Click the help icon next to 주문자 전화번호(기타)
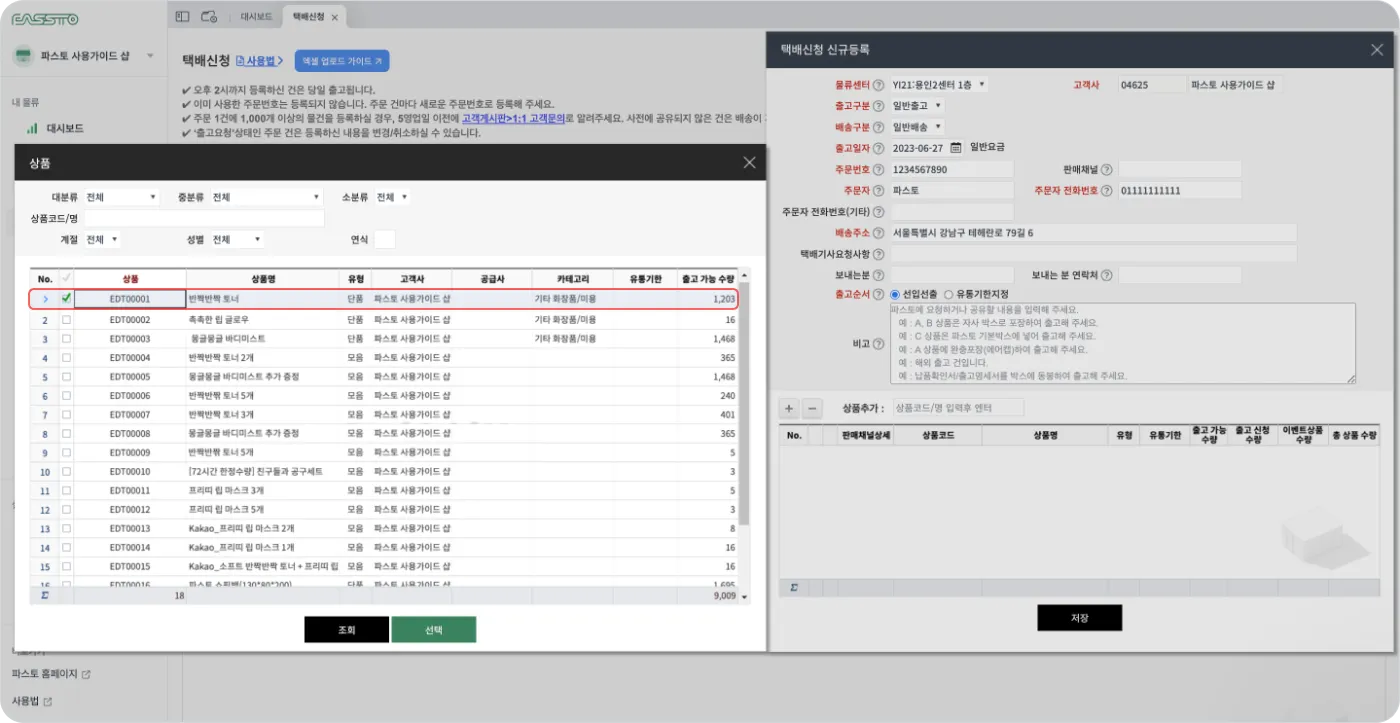 coord(878,212)
